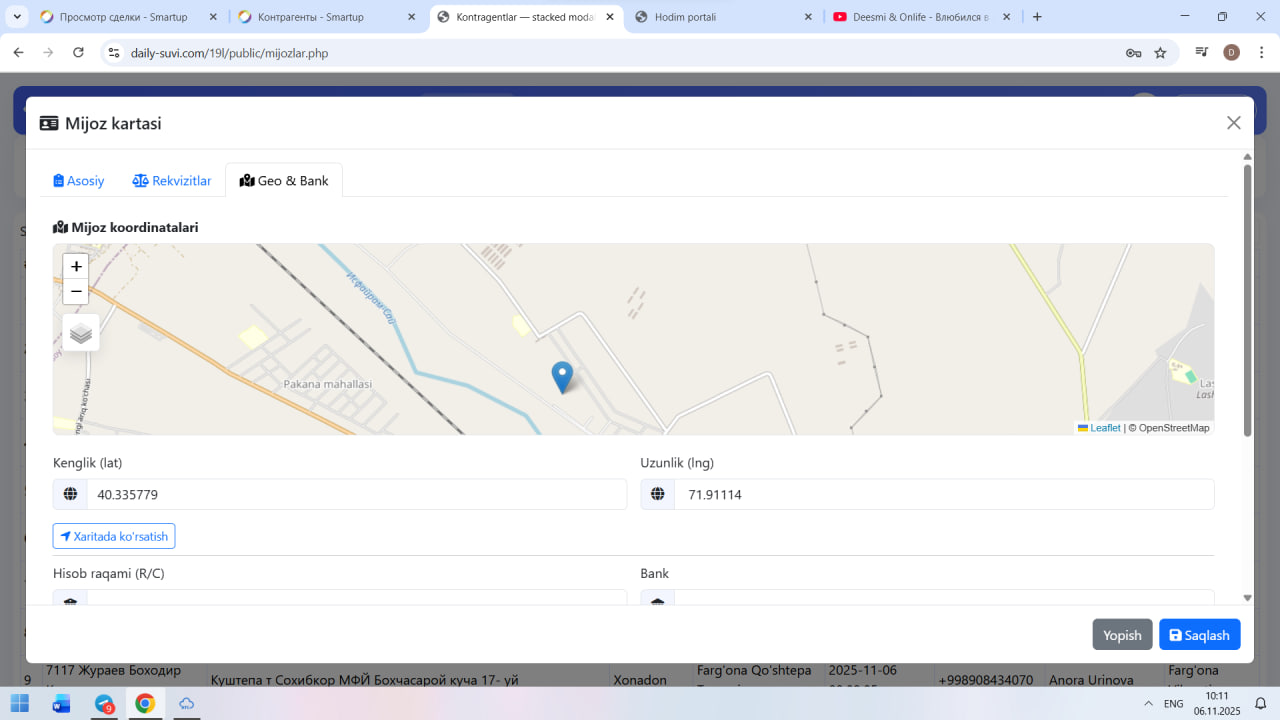
Task: Open the Windows notification bell
Action: pos(1262,703)
